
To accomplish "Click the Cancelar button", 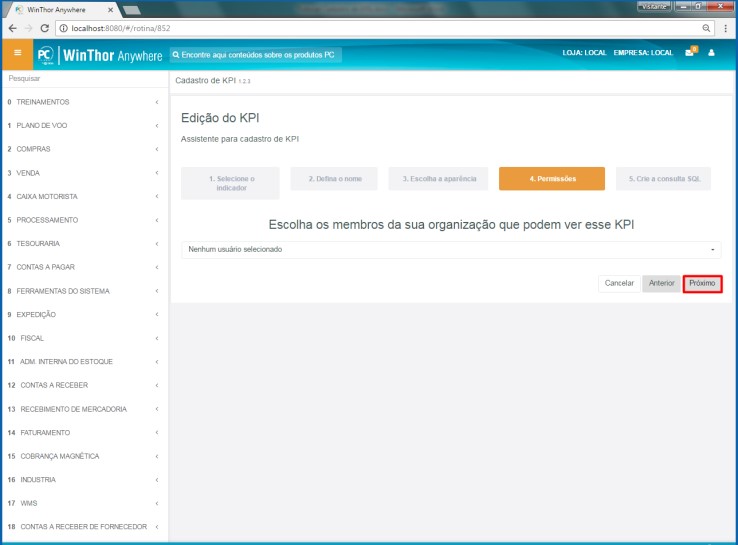I will [x=619, y=283].
